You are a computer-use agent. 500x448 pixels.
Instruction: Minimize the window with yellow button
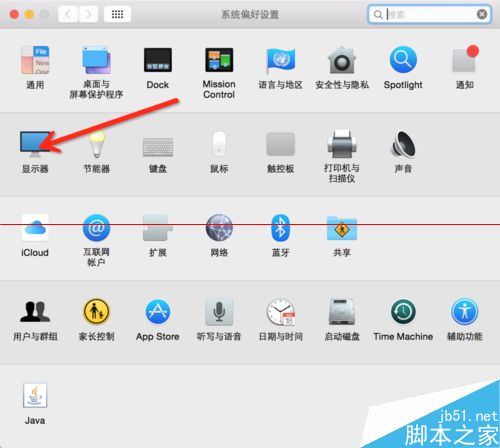[x=29, y=14]
